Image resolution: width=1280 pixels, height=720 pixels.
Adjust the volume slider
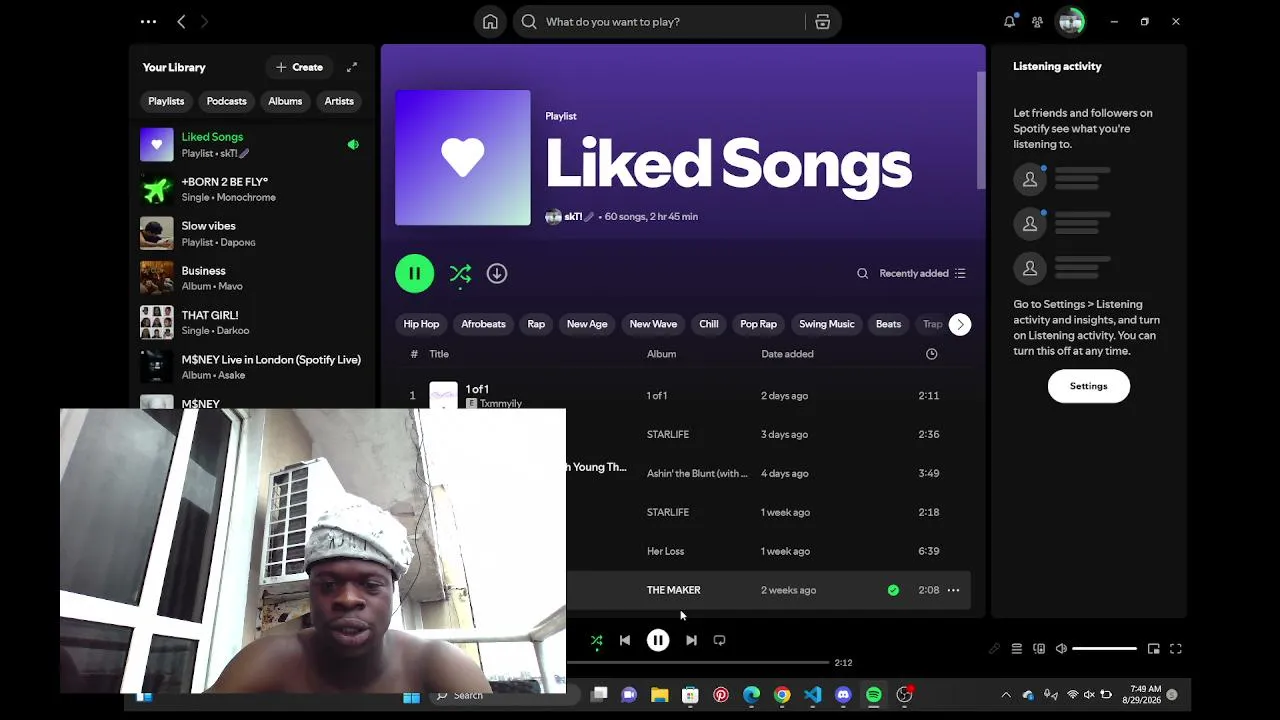point(1104,649)
